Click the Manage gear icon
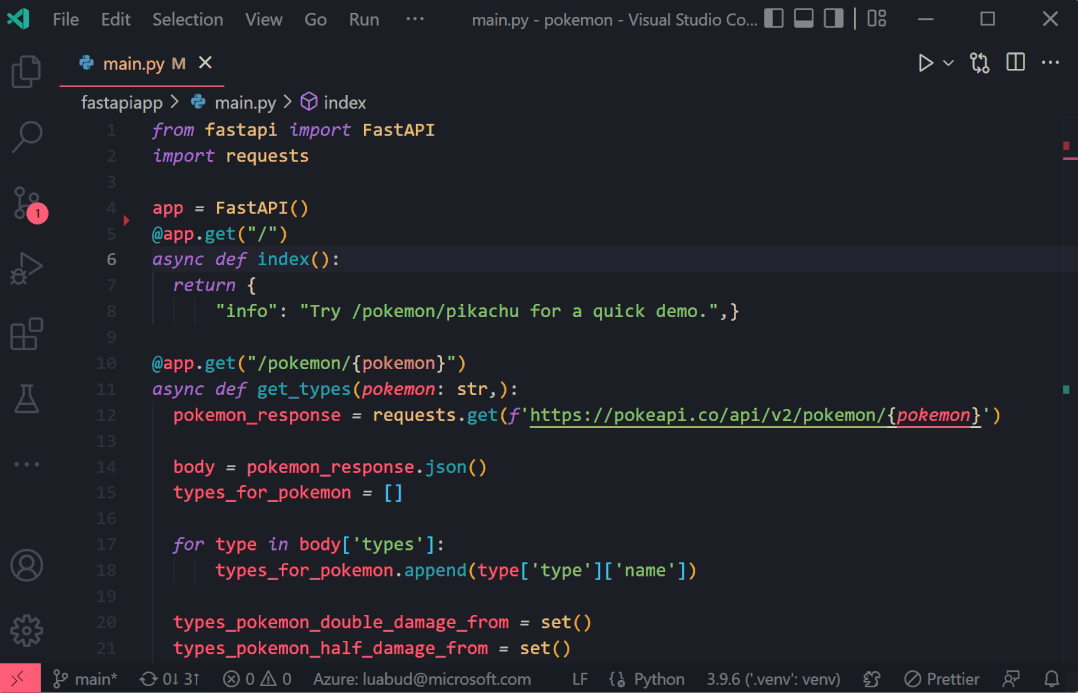Viewport: 1078px width, 693px height. pyautogui.click(x=26, y=630)
